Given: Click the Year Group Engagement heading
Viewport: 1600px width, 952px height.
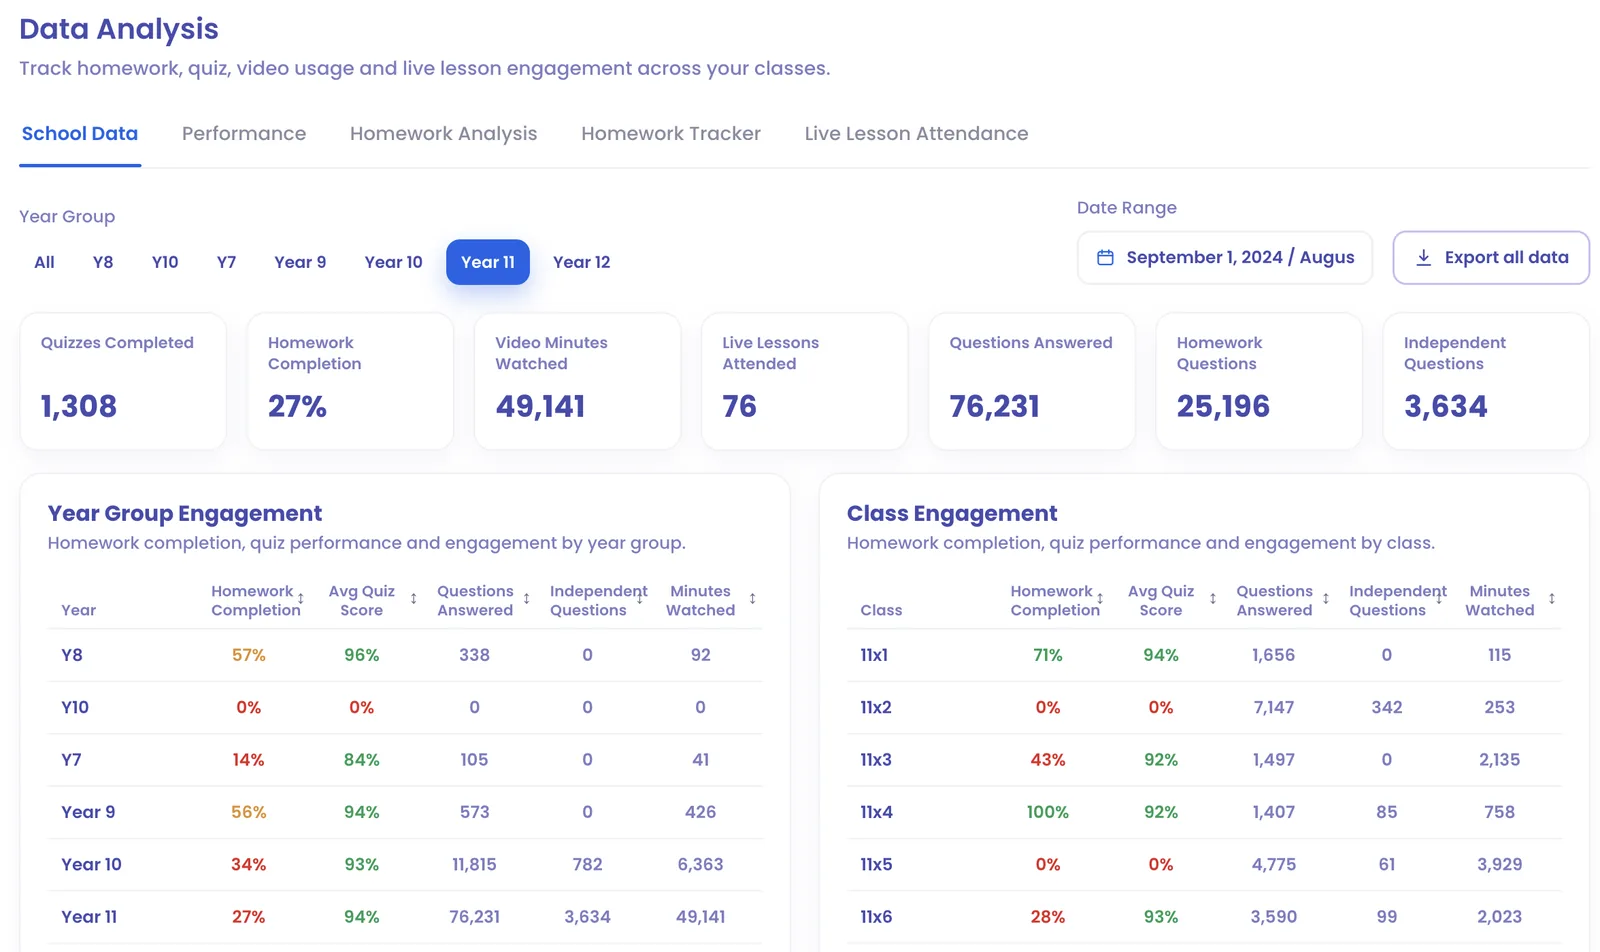Looking at the screenshot, I should point(185,513).
